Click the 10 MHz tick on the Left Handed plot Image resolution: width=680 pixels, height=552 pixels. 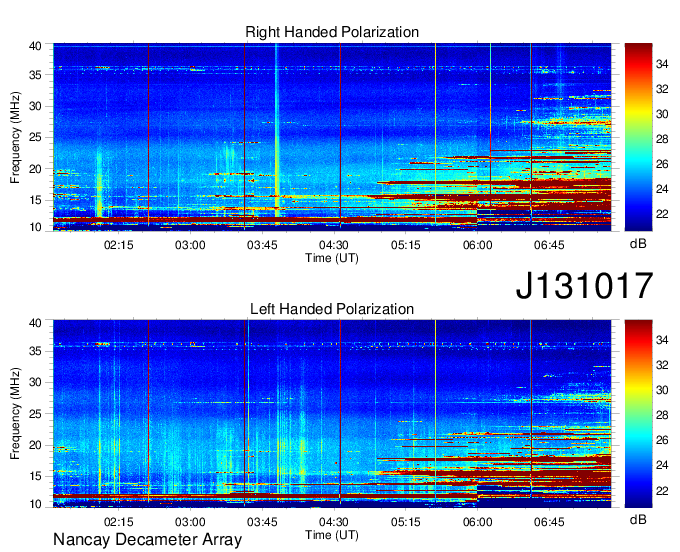[35, 504]
